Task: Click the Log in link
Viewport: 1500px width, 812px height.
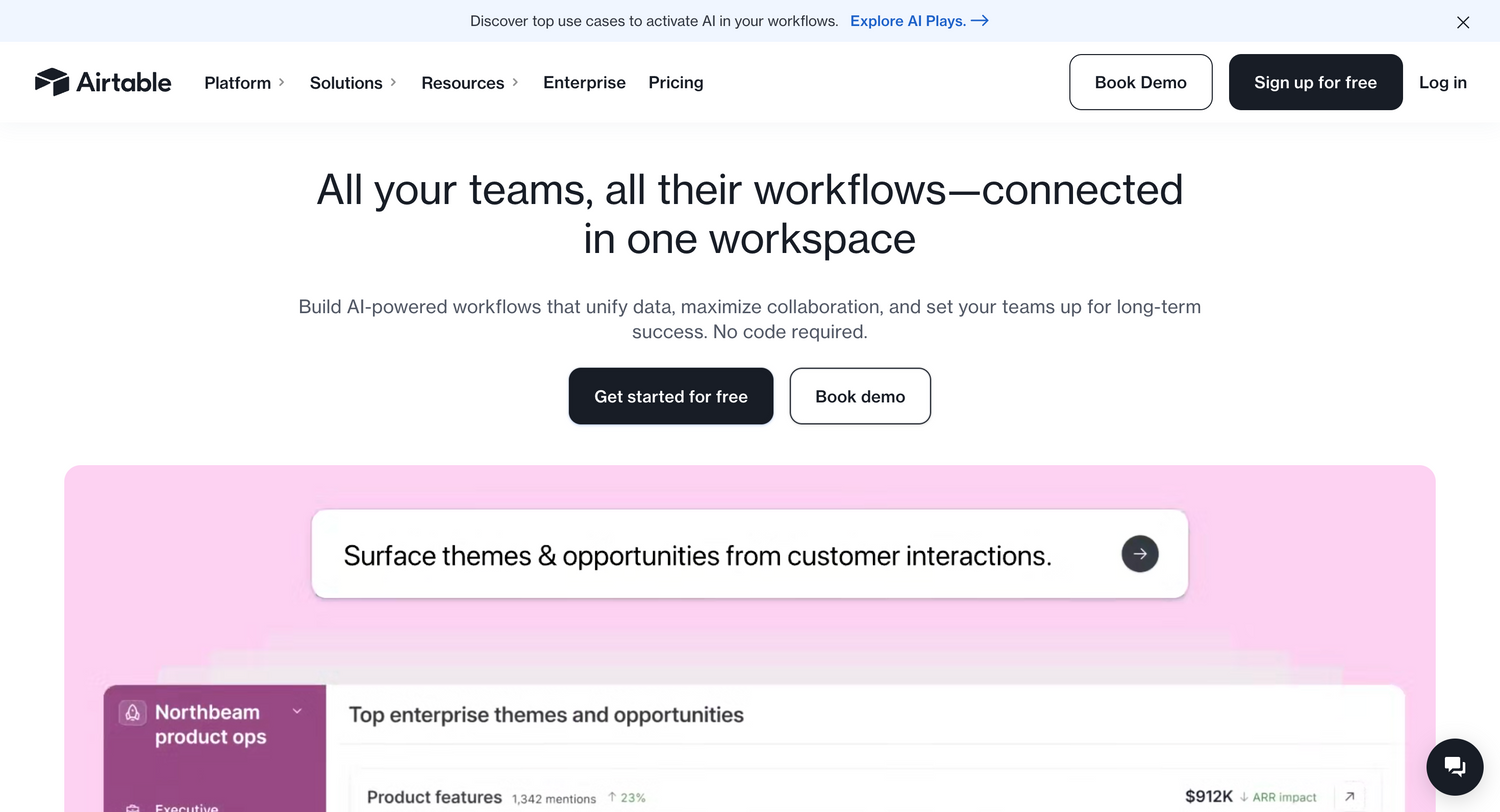Action: pyautogui.click(x=1442, y=82)
